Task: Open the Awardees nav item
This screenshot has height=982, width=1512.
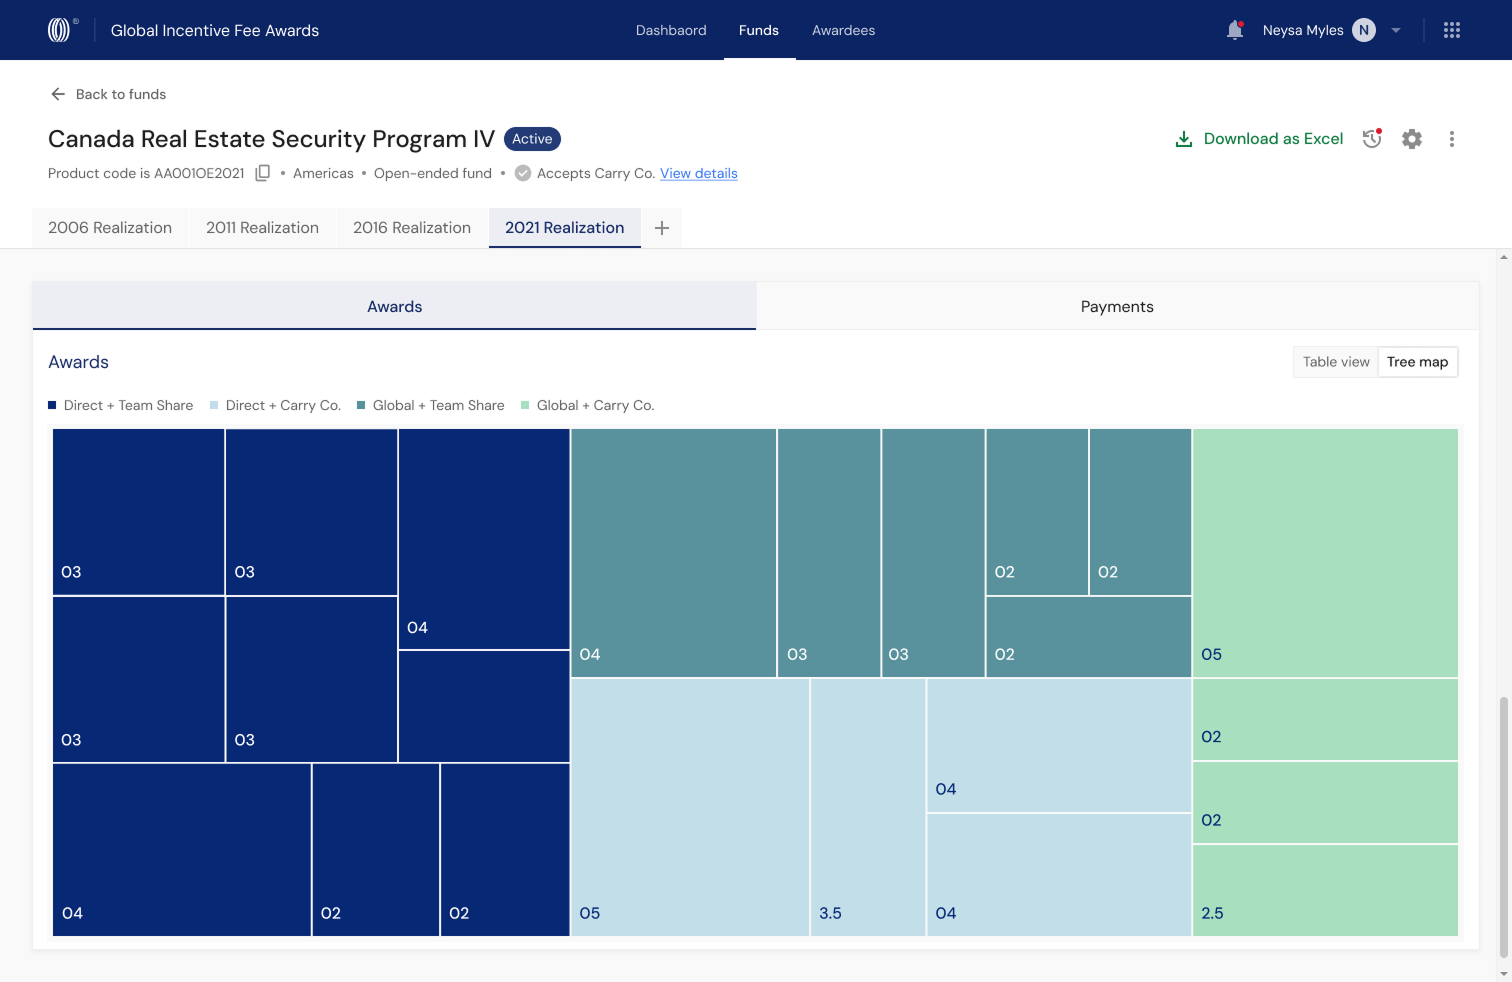Action: click(x=844, y=30)
